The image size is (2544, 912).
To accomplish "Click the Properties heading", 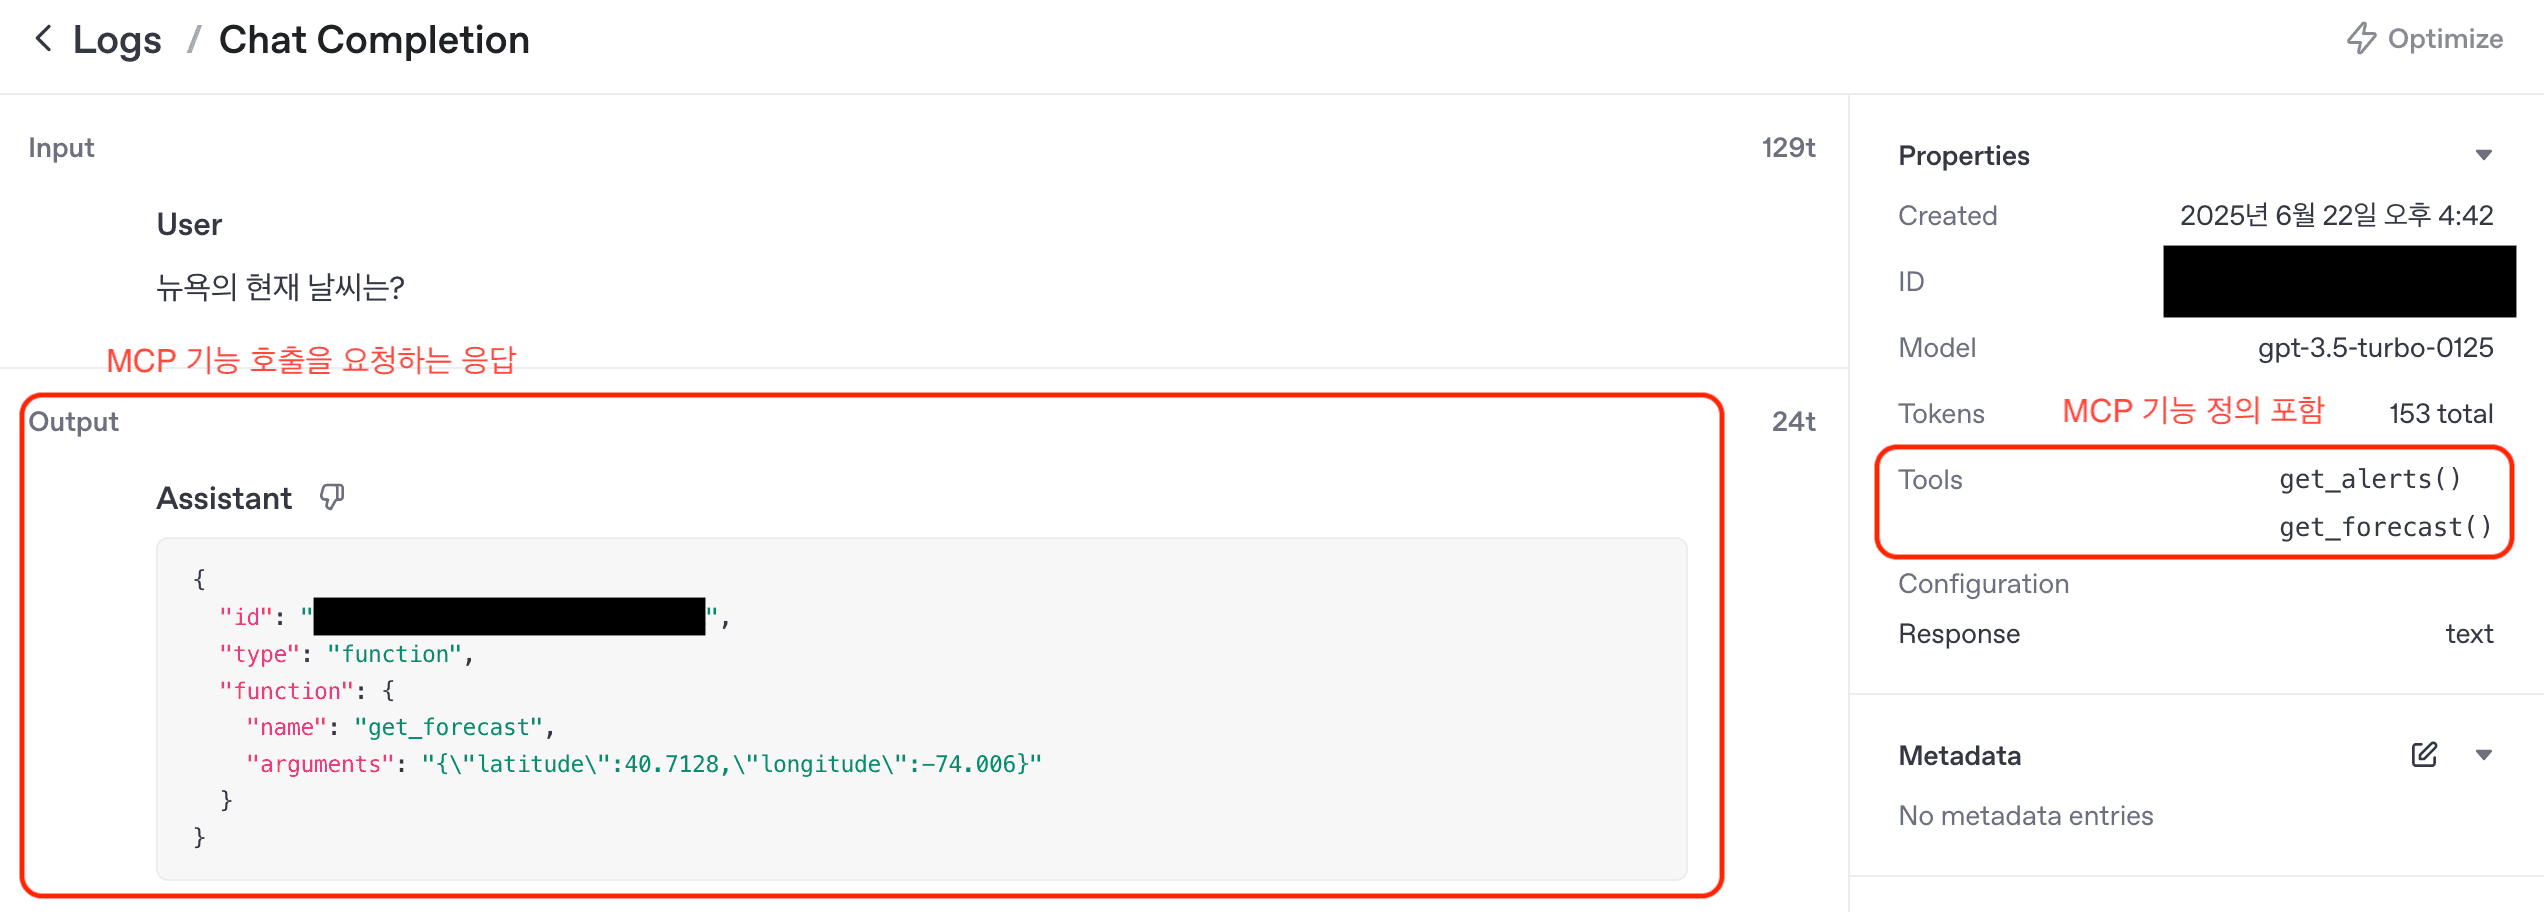I will click(1964, 156).
